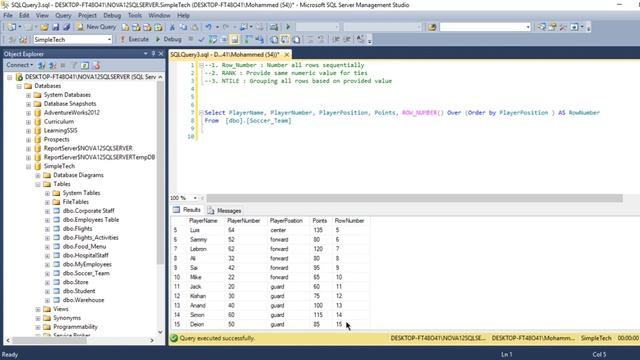Click the editor horizontal scrollbar
The height and width of the screenshot is (360, 640).
(x=414, y=198)
